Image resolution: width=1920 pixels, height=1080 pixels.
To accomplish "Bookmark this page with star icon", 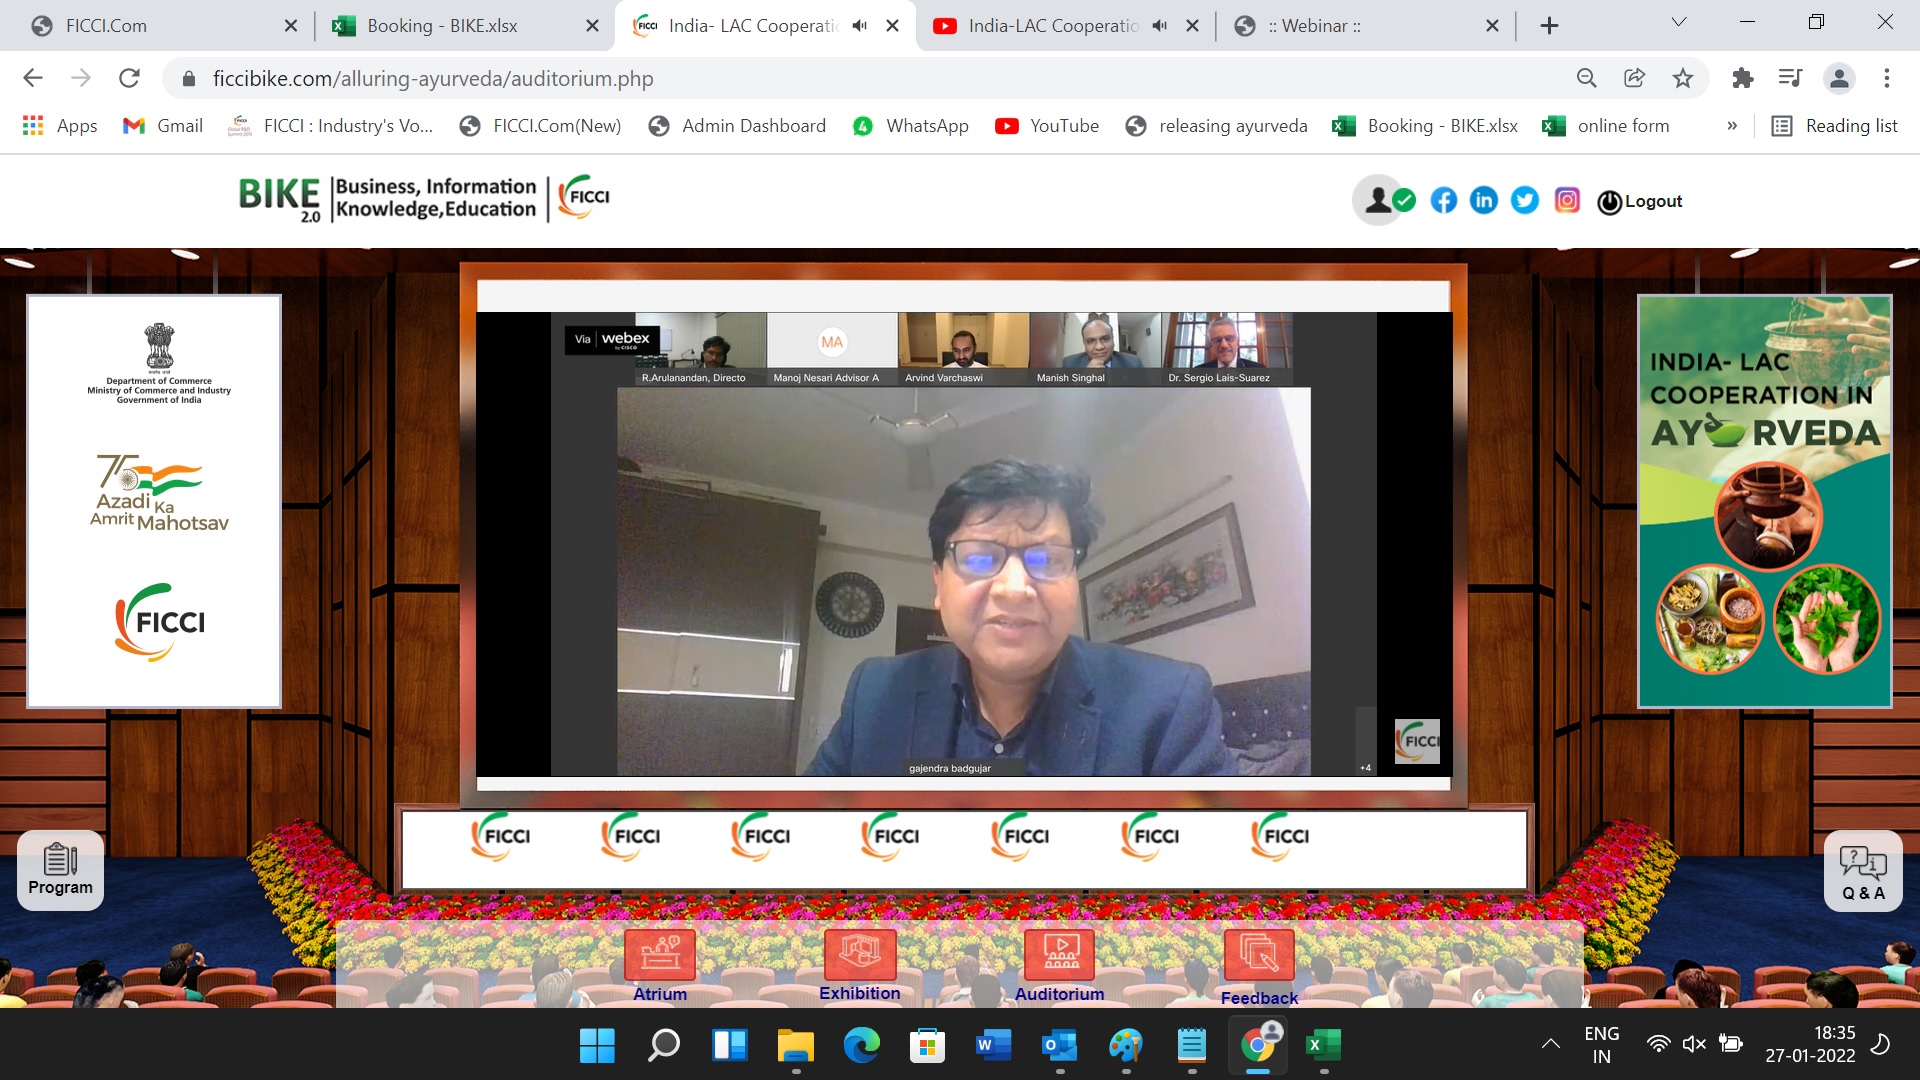I will point(1683,78).
